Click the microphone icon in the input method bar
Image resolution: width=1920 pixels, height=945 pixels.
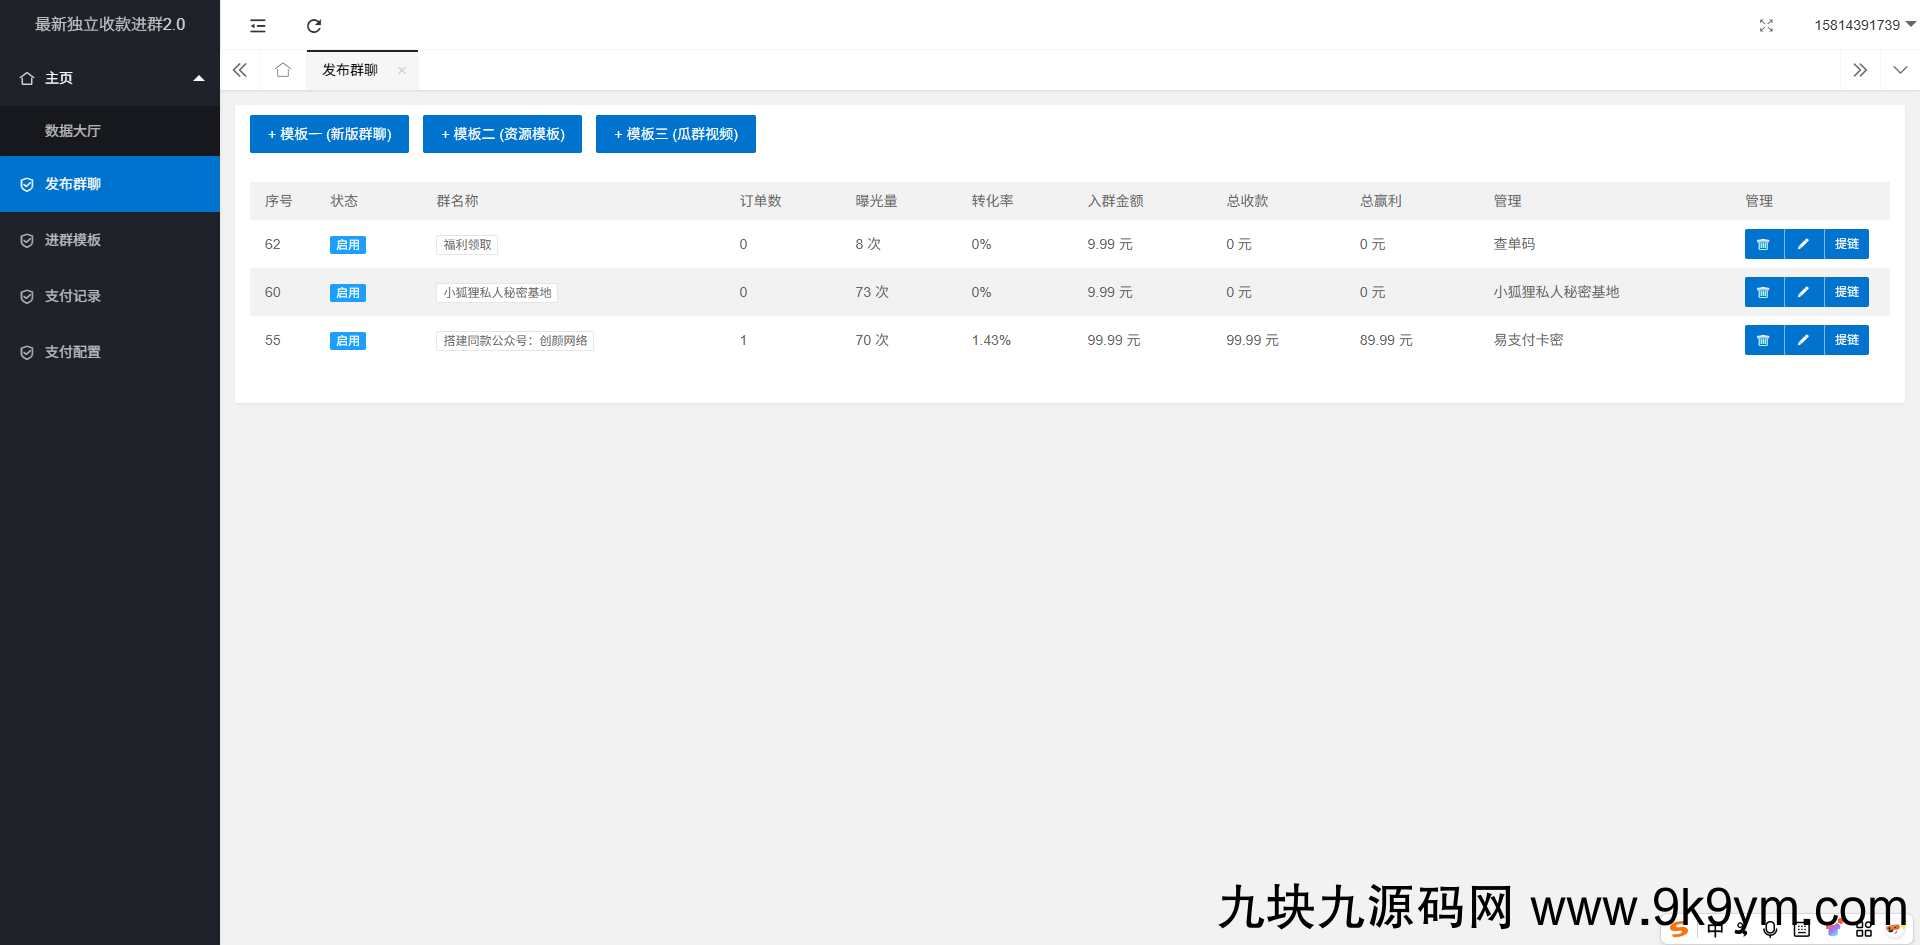(x=1768, y=928)
